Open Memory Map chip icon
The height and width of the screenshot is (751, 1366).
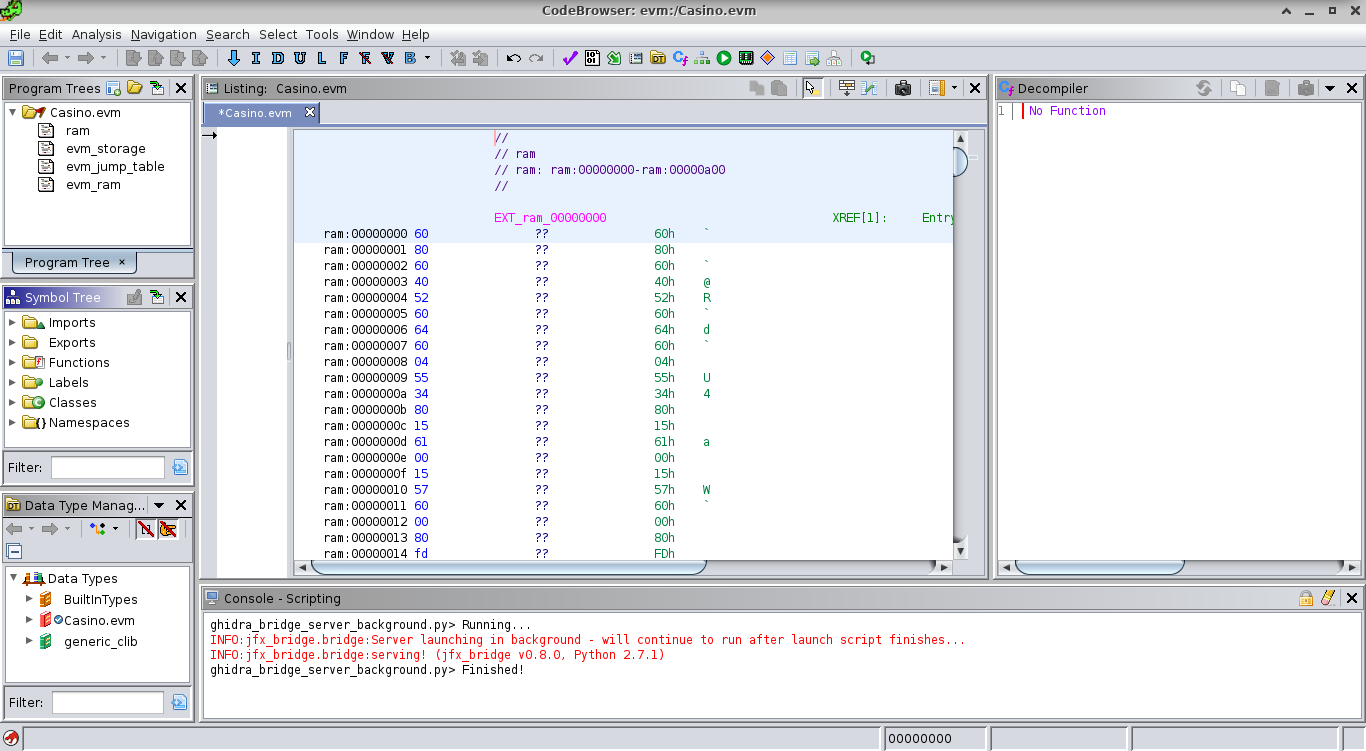(746, 58)
